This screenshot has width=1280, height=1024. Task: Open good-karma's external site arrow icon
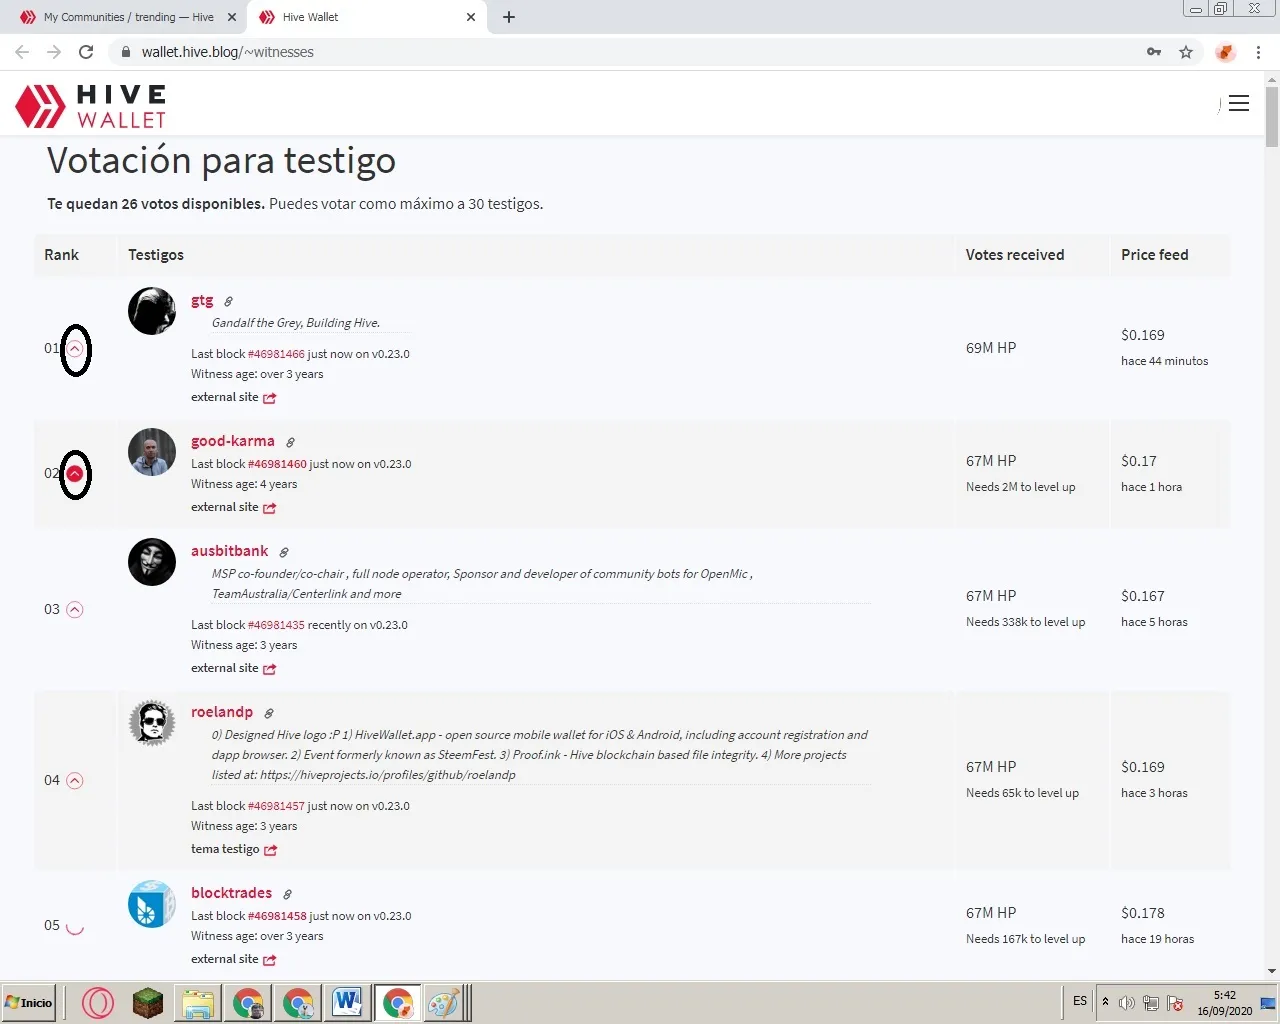click(x=270, y=508)
